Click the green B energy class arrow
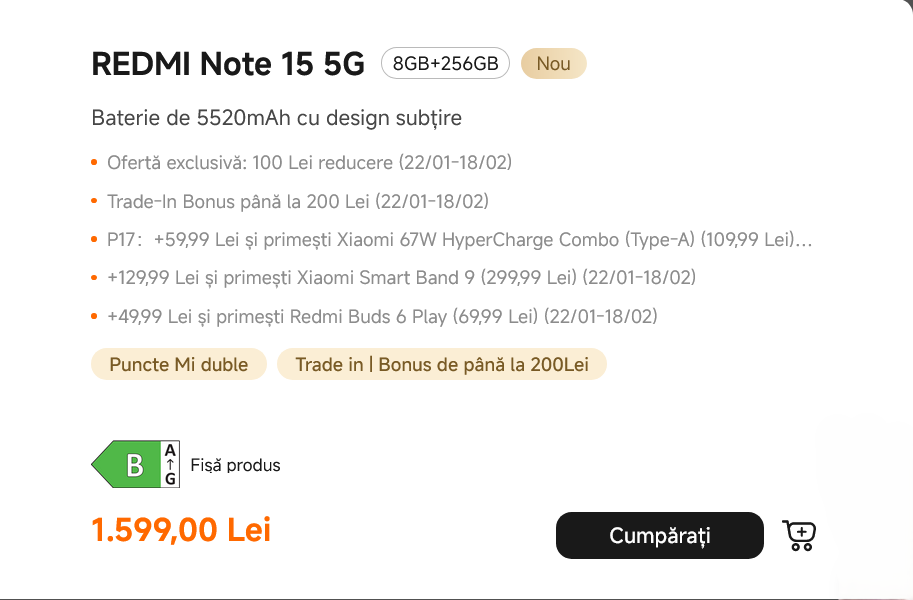Screen dimensions: 913x600 click(128, 465)
